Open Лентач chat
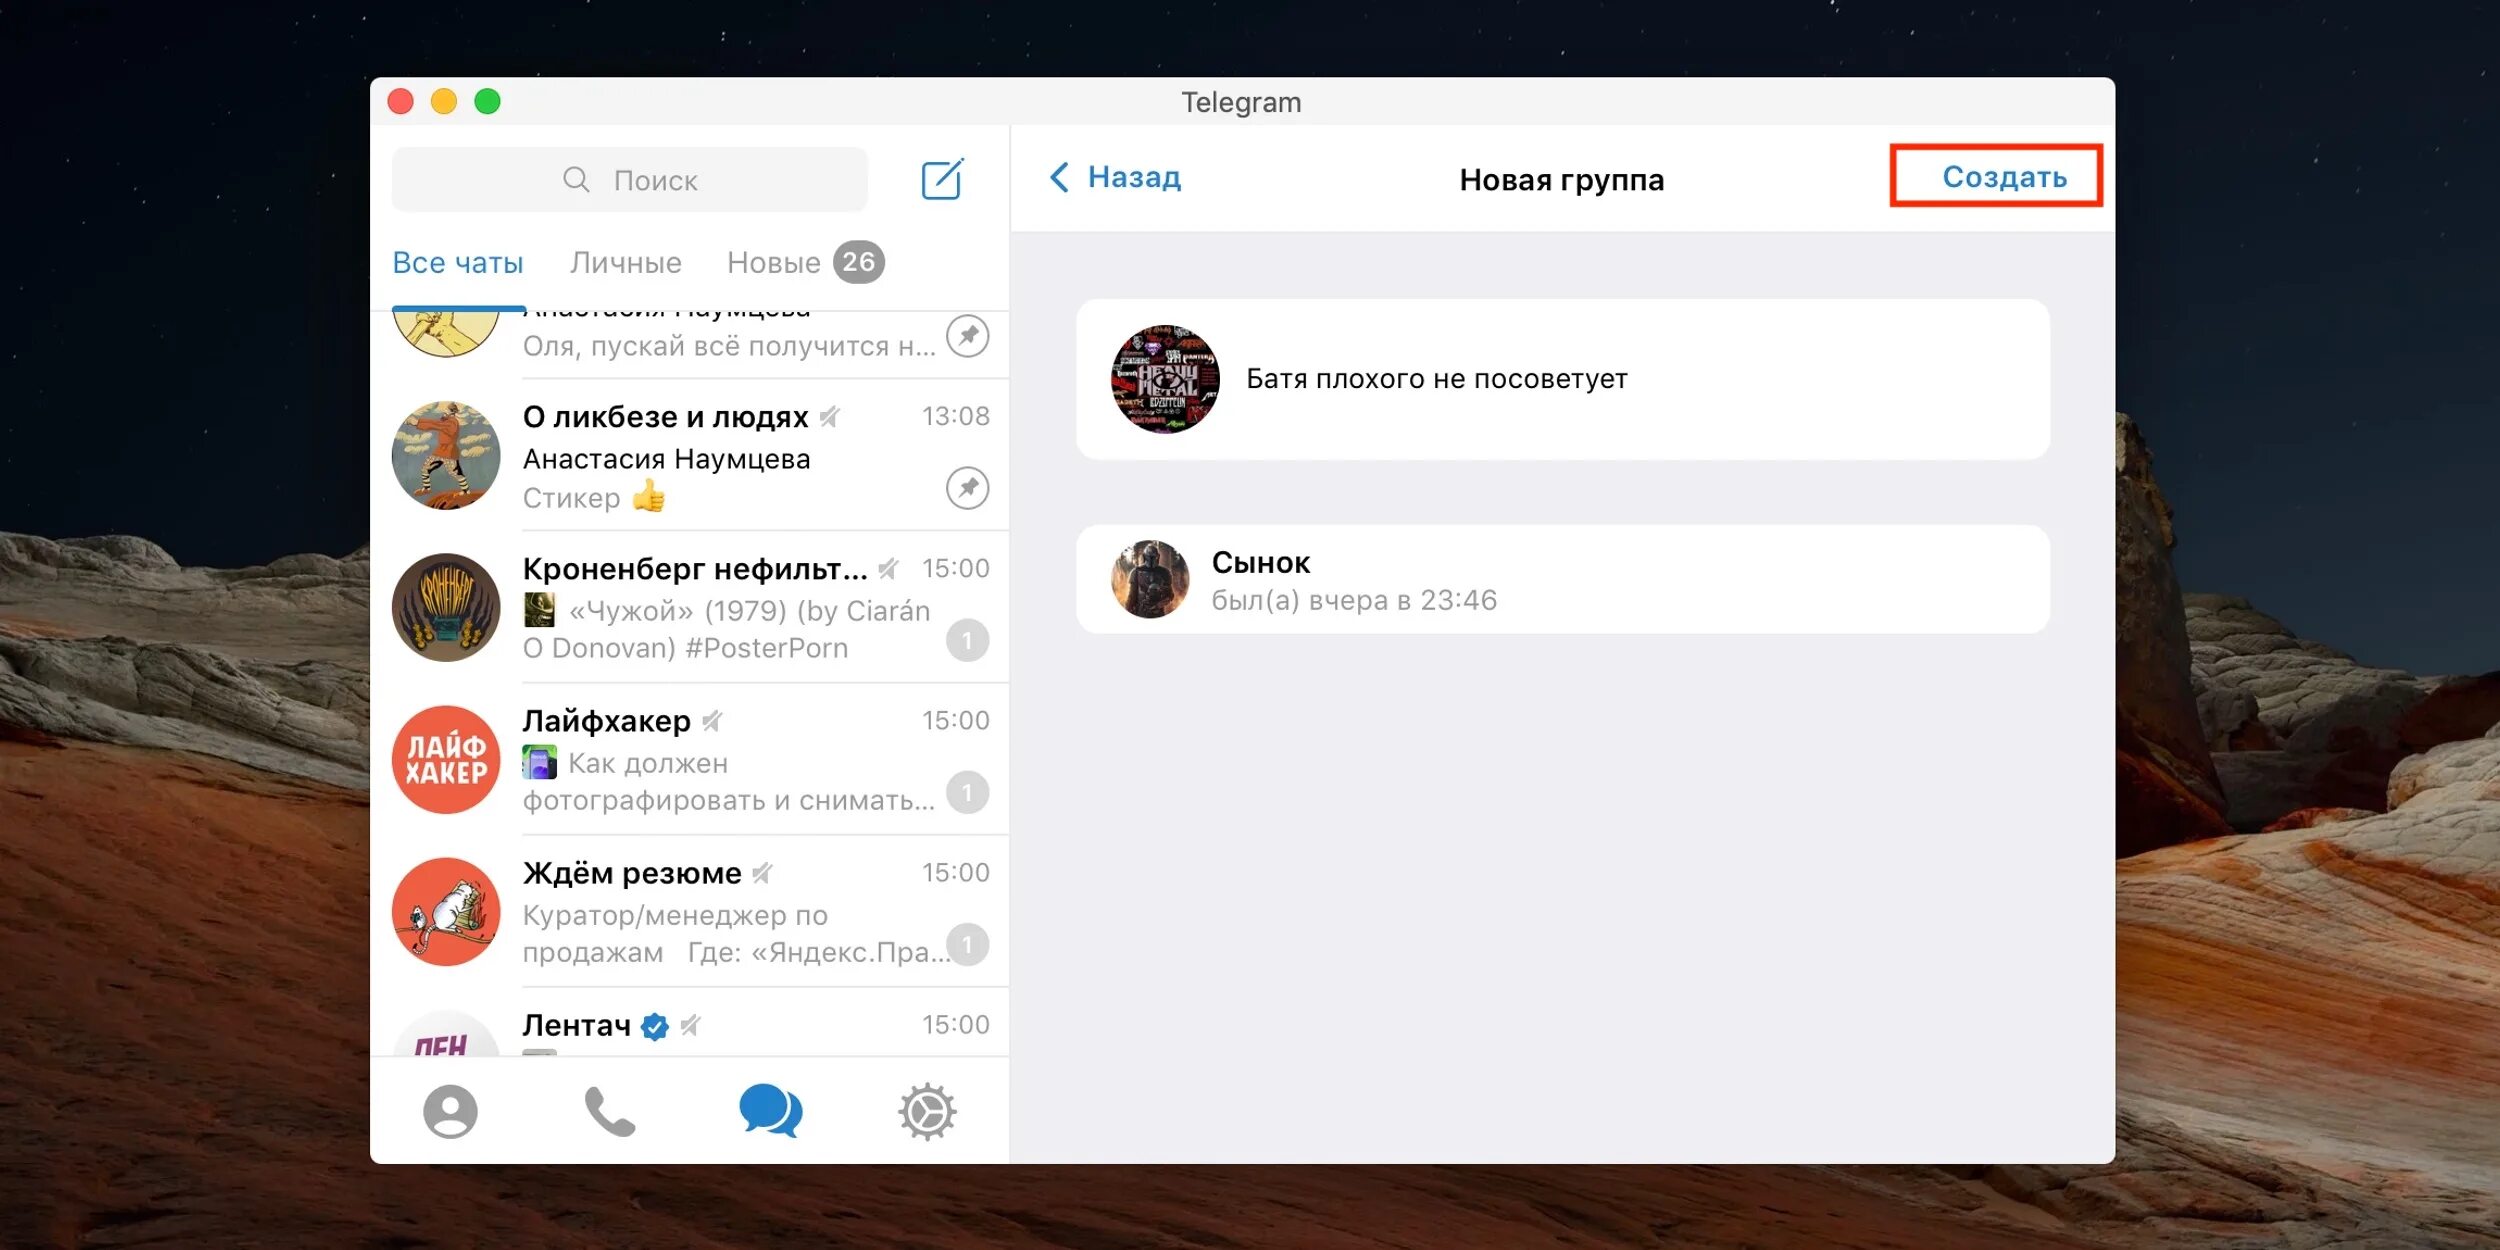This screenshot has width=2500, height=1250. (x=690, y=1024)
